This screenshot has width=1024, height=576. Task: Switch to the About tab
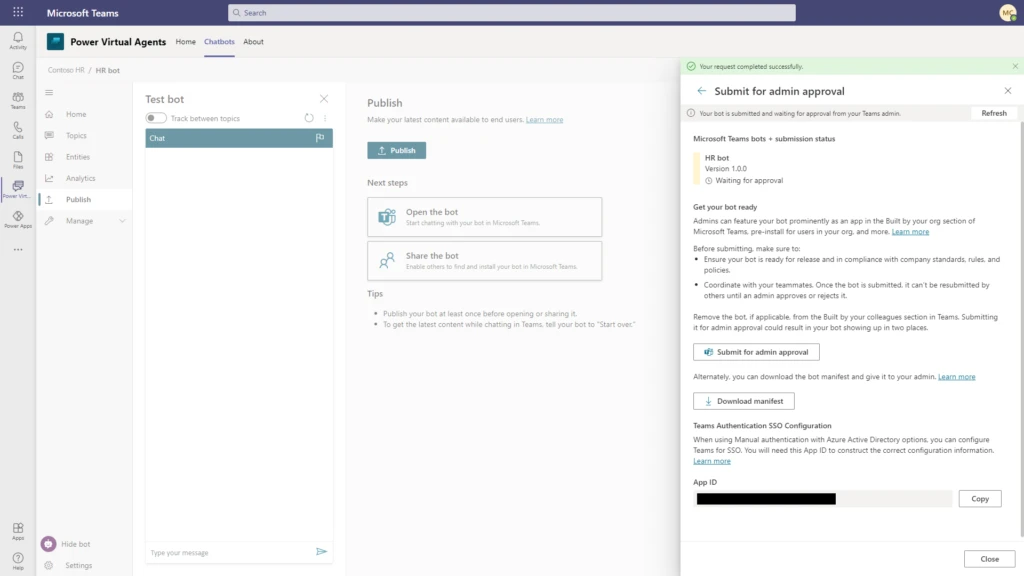253,42
